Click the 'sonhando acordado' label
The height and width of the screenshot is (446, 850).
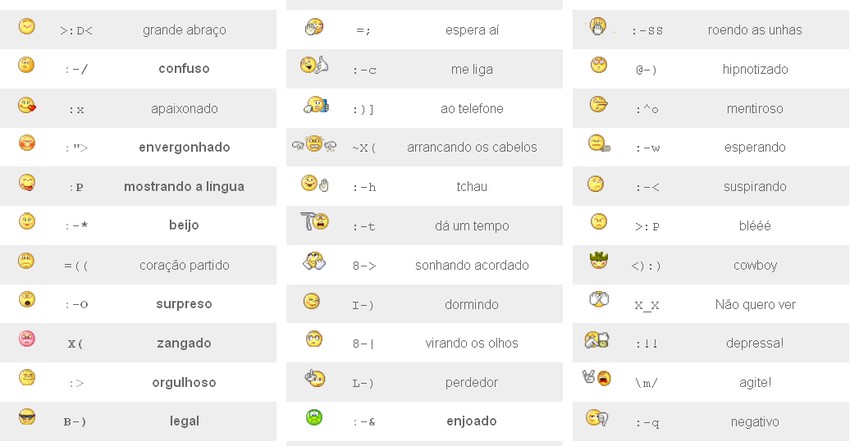click(472, 265)
